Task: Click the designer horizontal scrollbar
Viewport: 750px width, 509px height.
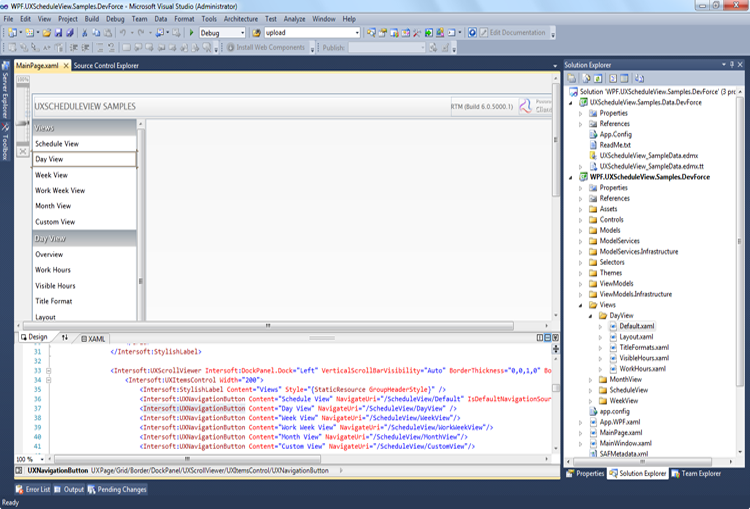Action: (x=268, y=326)
